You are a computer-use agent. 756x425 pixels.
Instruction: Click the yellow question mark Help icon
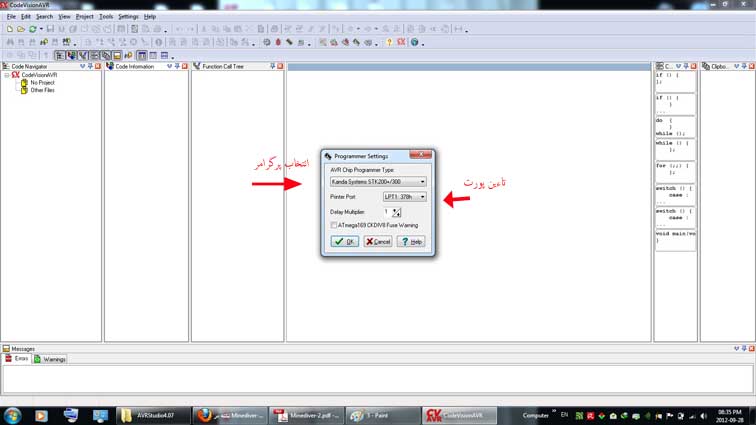pos(389,42)
